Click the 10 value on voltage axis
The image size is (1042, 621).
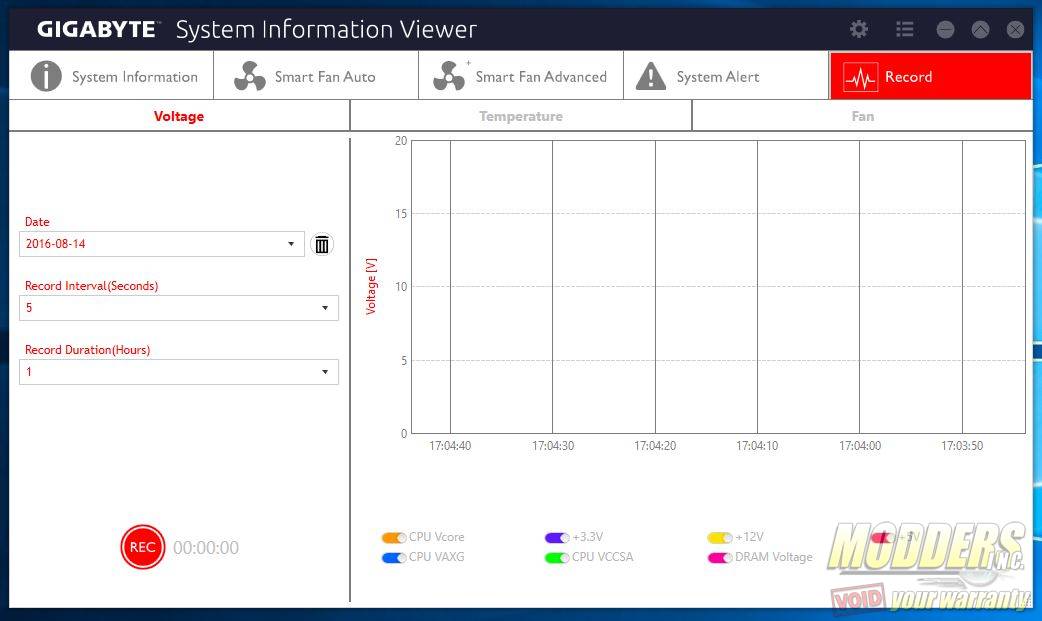(401, 287)
